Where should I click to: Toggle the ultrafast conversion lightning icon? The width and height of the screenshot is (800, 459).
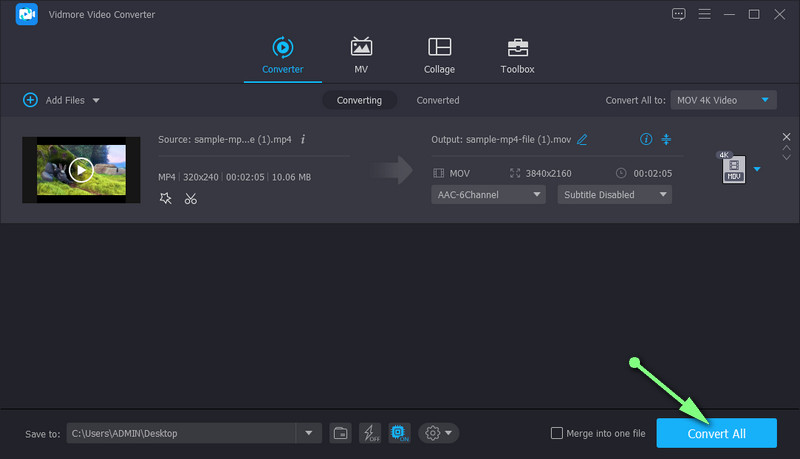click(x=370, y=433)
